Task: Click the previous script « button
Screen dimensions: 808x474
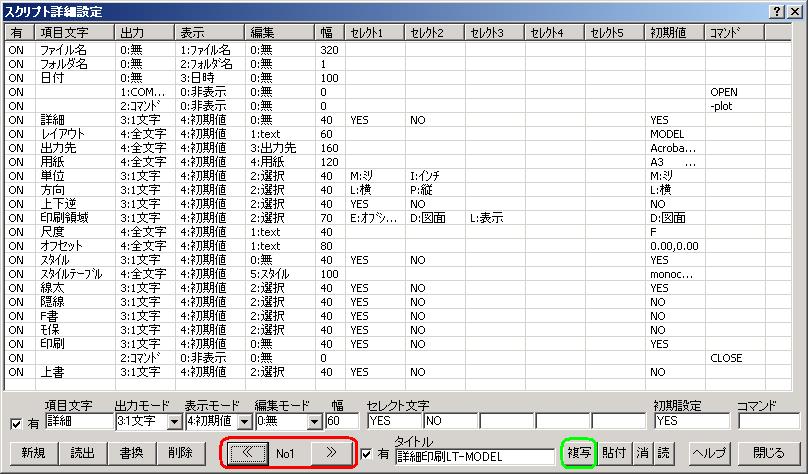Action: (245, 452)
